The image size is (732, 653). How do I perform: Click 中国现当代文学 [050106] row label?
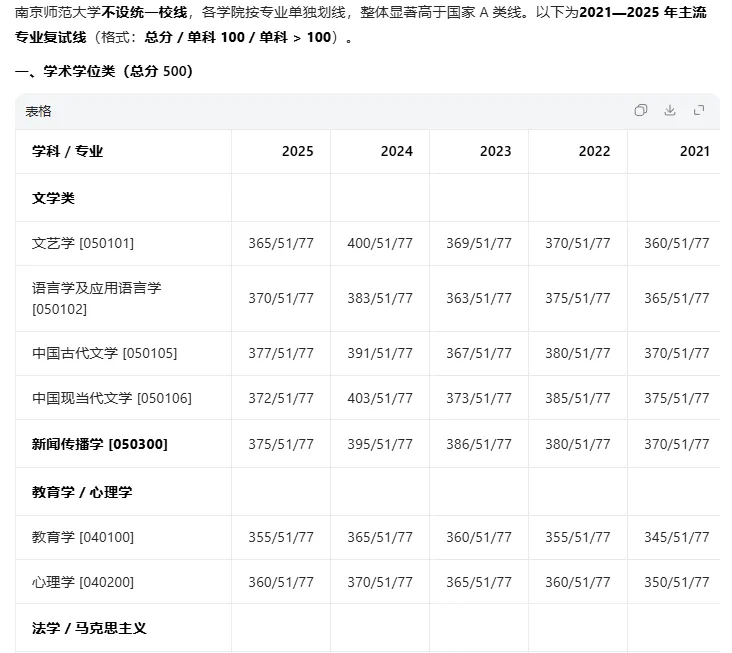(112, 398)
